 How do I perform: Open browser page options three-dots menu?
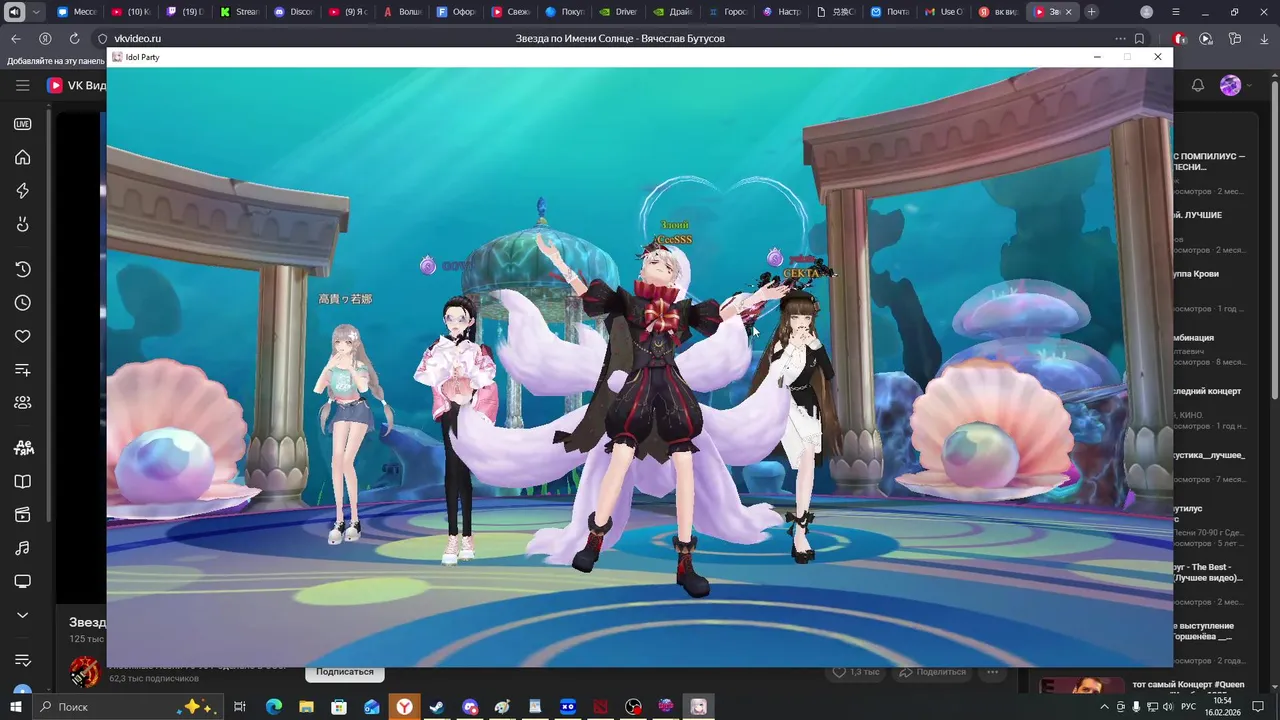point(1120,38)
